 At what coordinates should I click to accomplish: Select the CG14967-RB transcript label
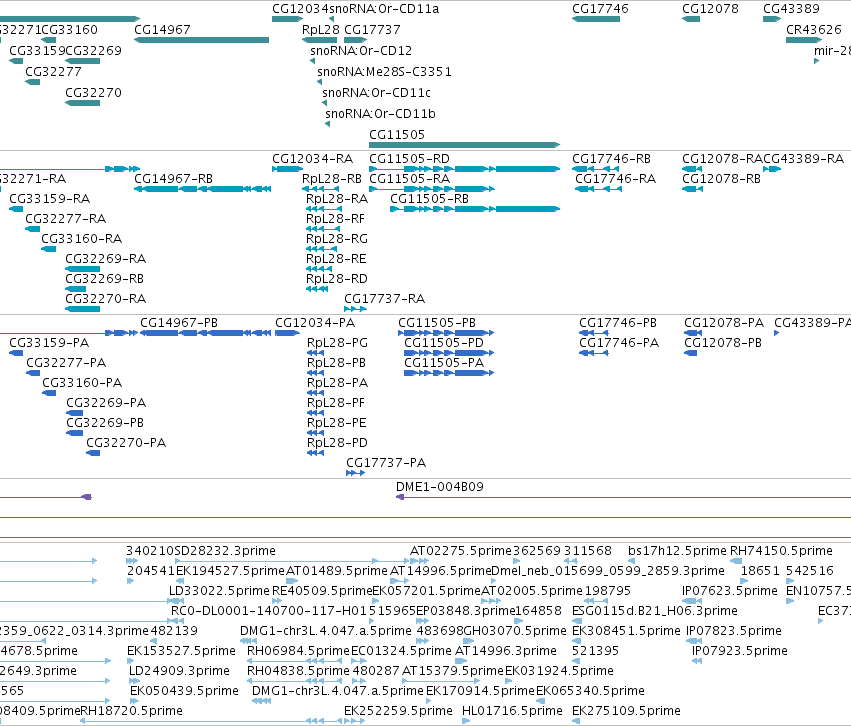pos(174,179)
